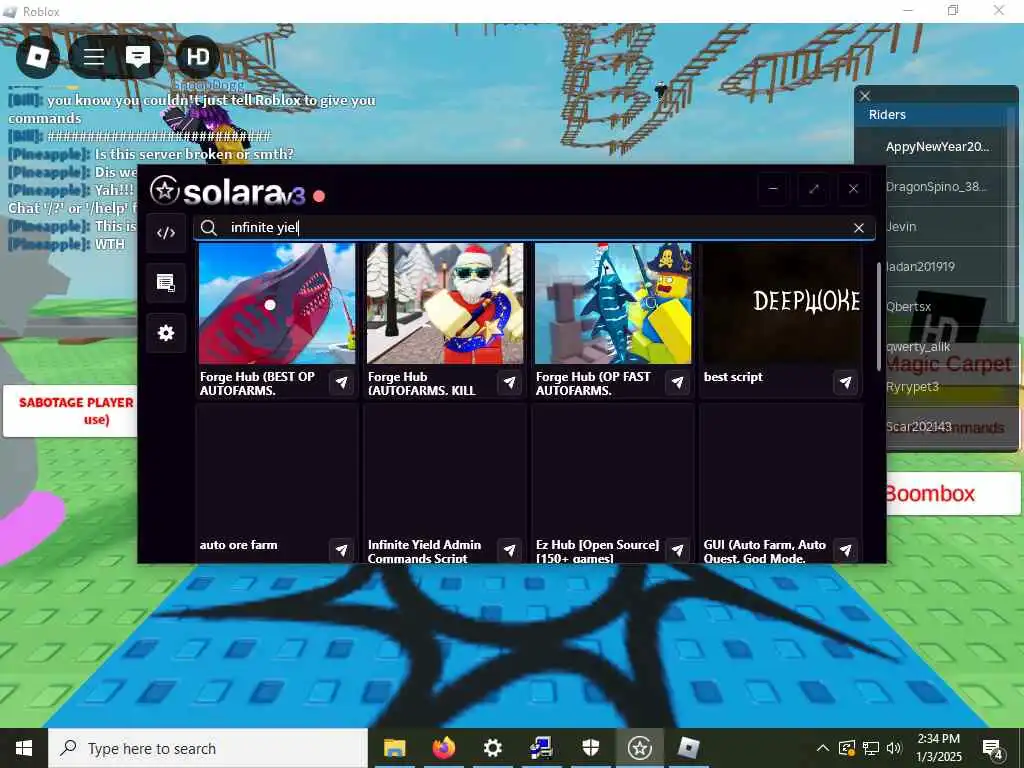The height and width of the screenshot is (768, 1024).
Task: Launch Firefox from the taskbar
Action: [x=443, y=748]
